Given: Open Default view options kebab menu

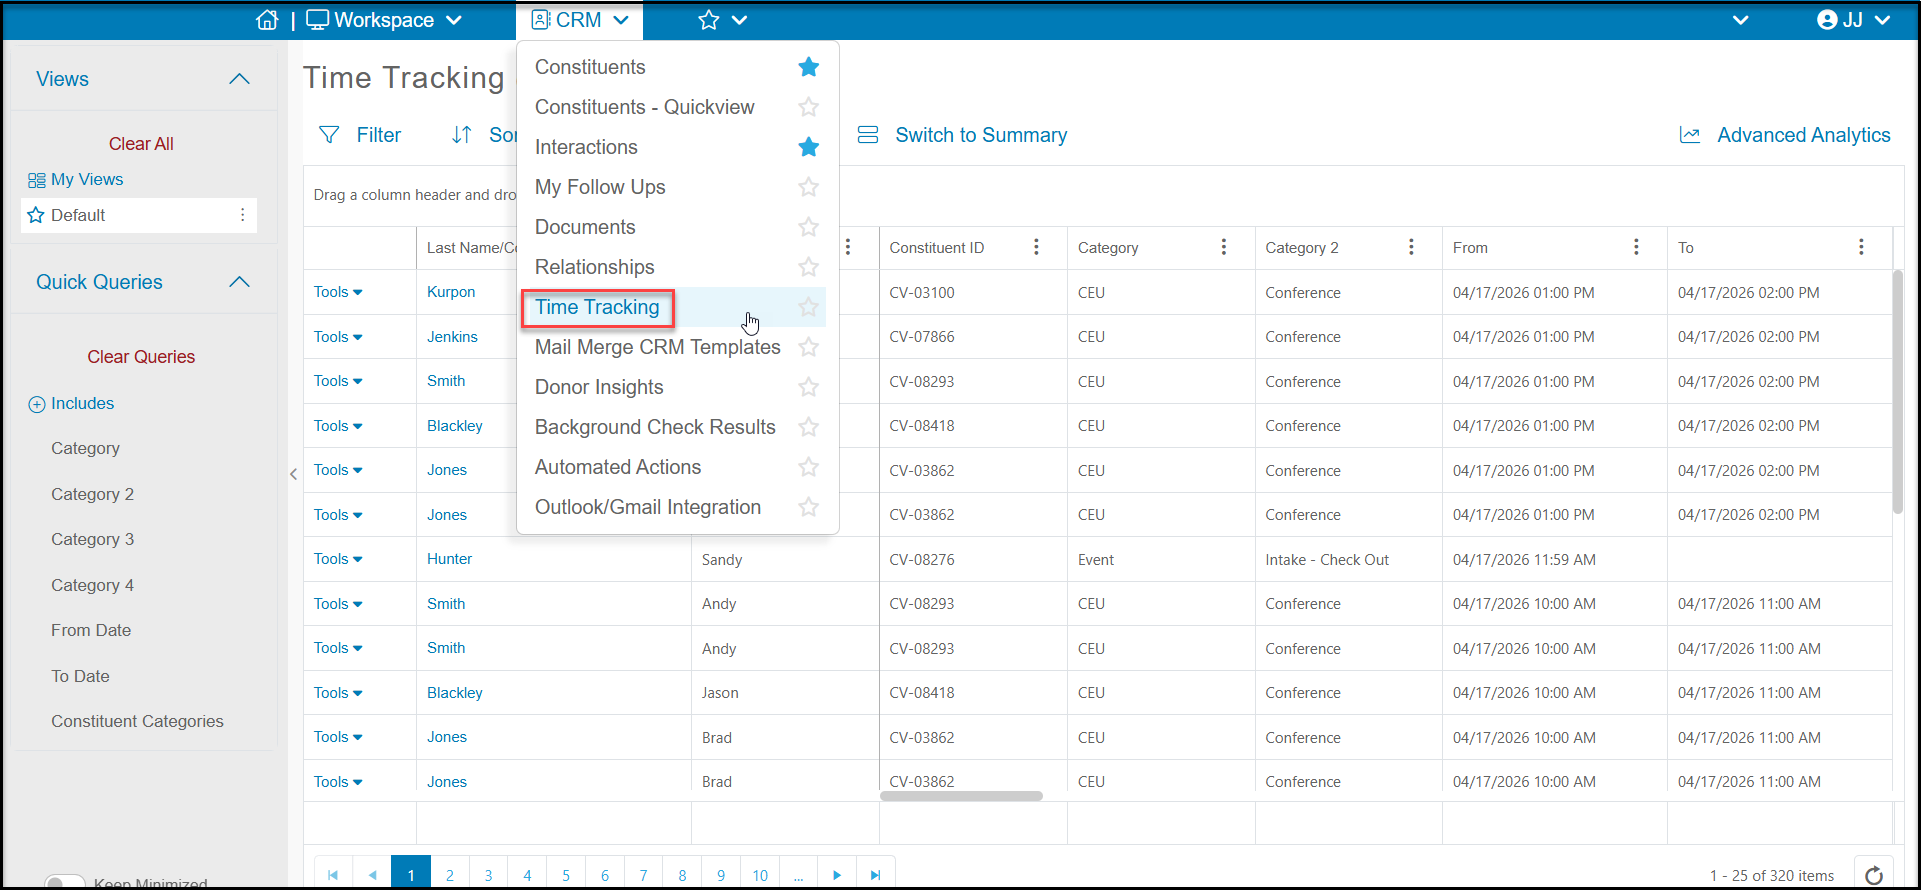Looking at the screenshot, I should pyautogui.click(x=242, y=215).
